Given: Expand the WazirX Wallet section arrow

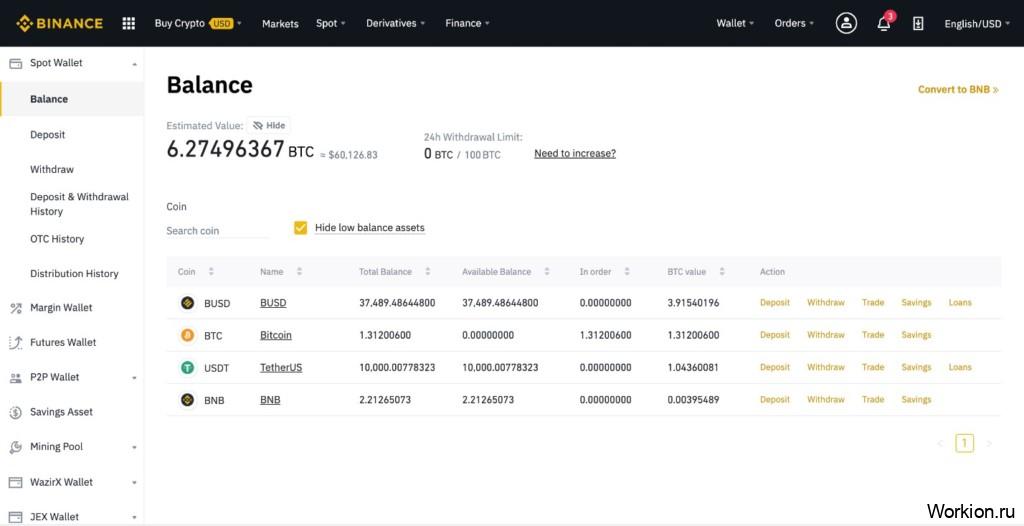Looking at the screenshot, I should coord(135,483).
